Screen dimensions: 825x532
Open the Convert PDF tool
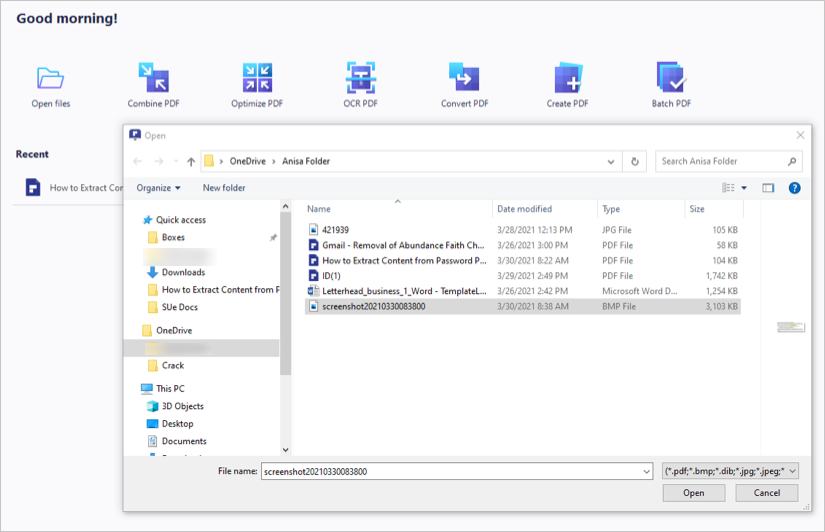(x=464, y=78)
